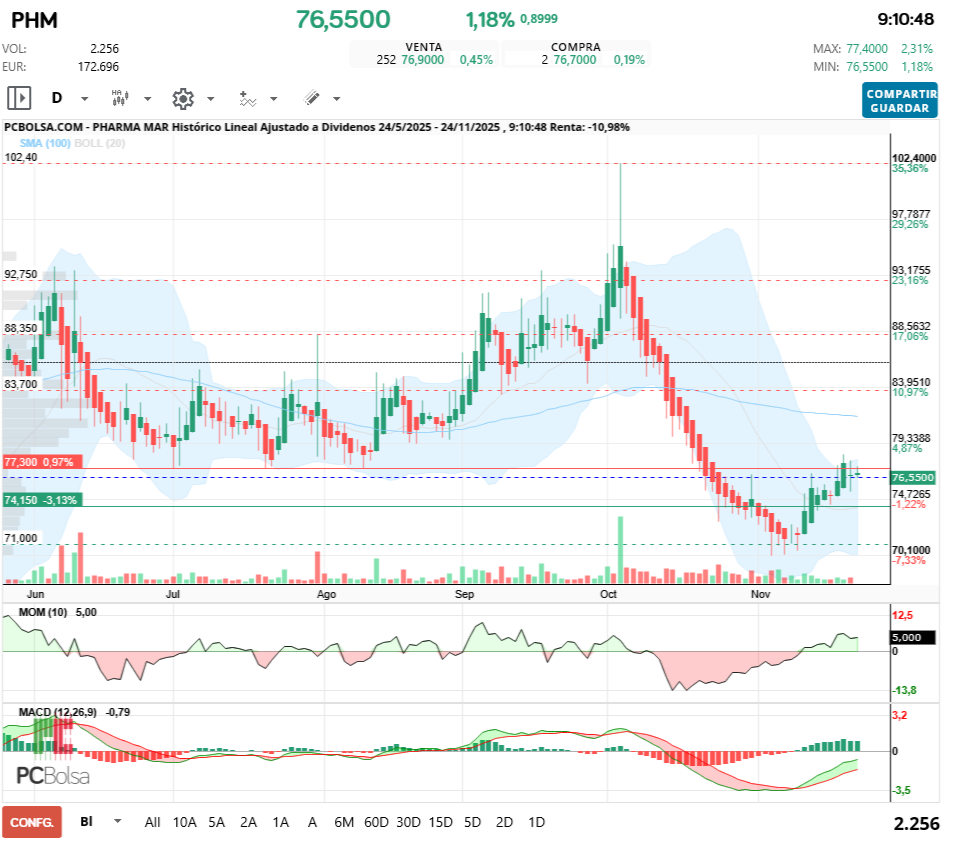Select the 1D time range

coord(536,822)
